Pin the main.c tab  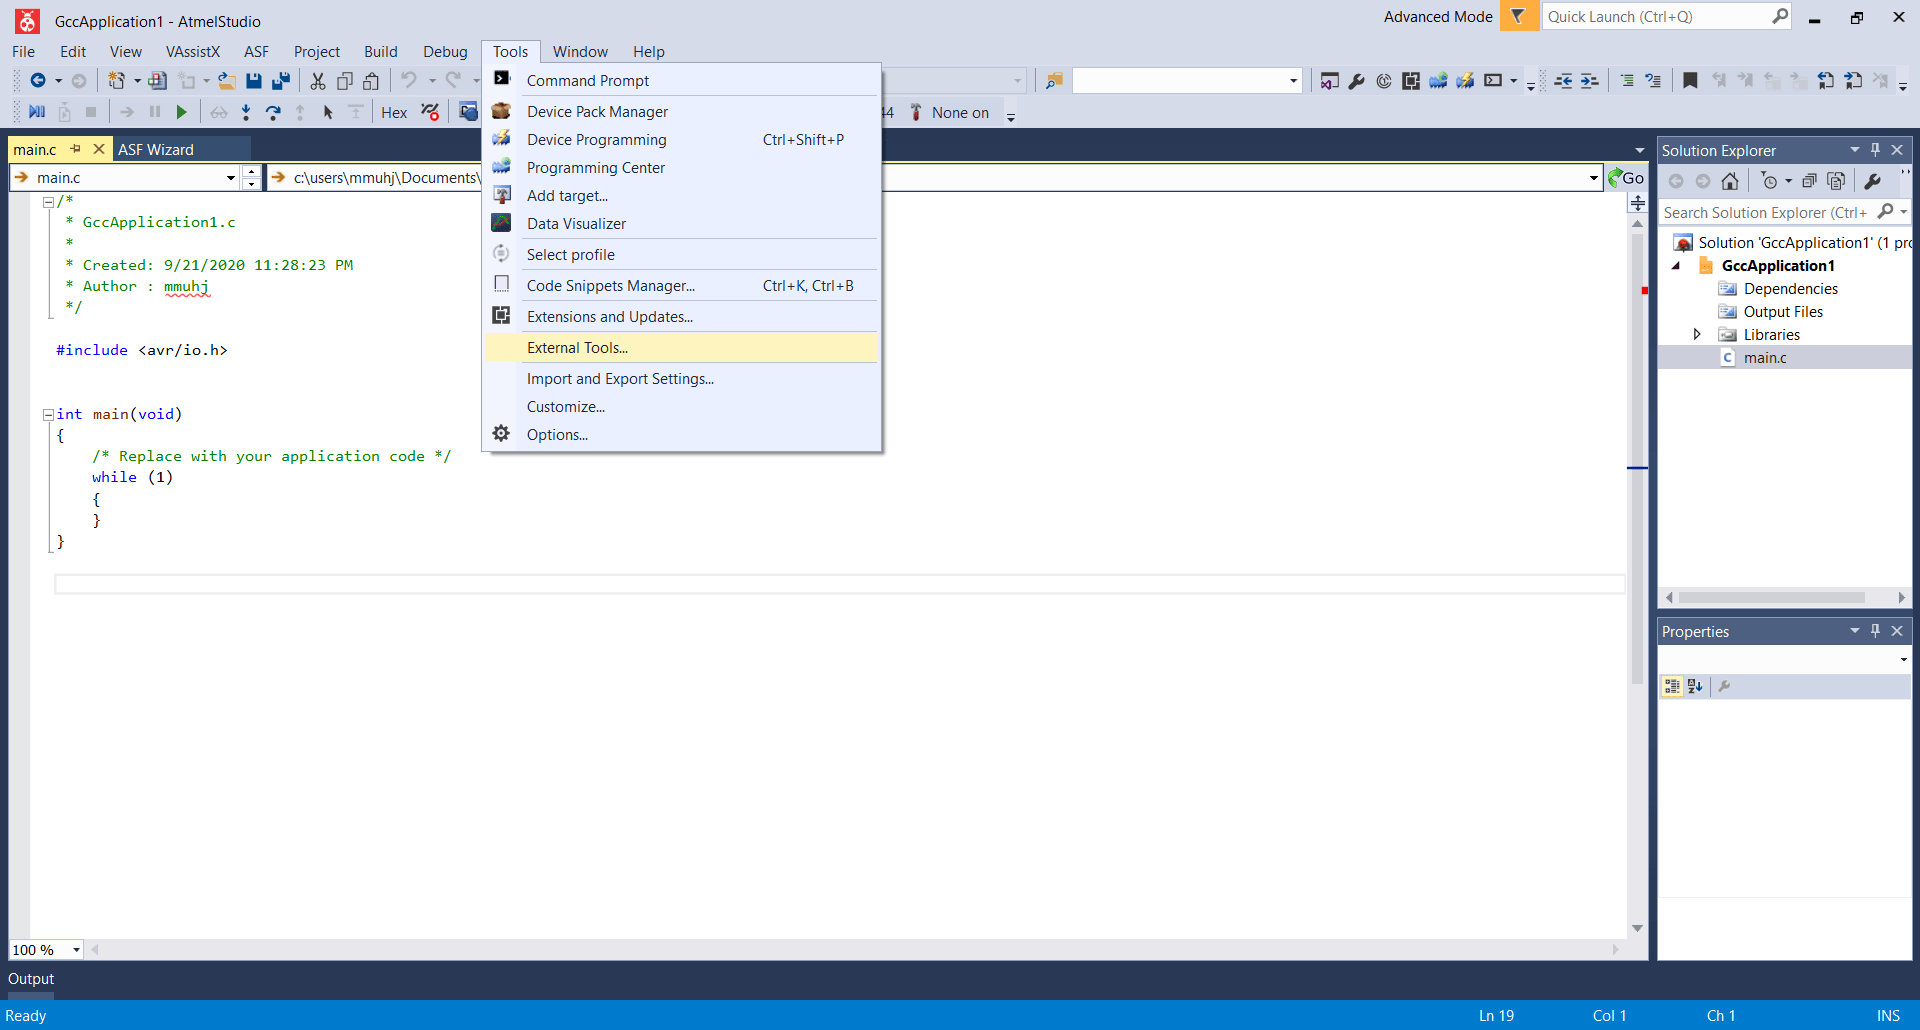(x=76, y=149)
